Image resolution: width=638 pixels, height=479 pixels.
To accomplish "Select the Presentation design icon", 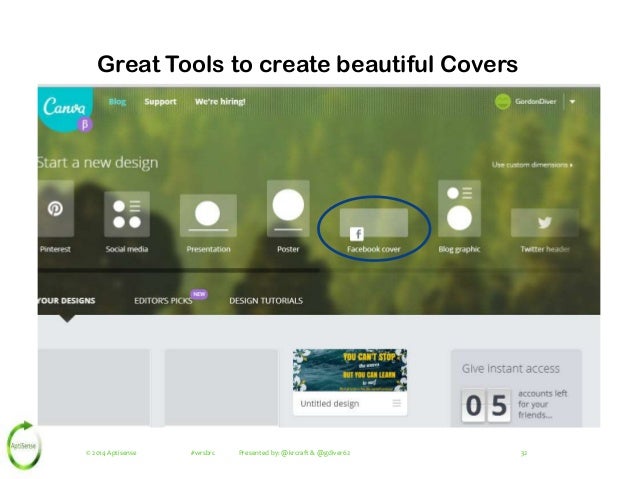I will click(208, 216).
